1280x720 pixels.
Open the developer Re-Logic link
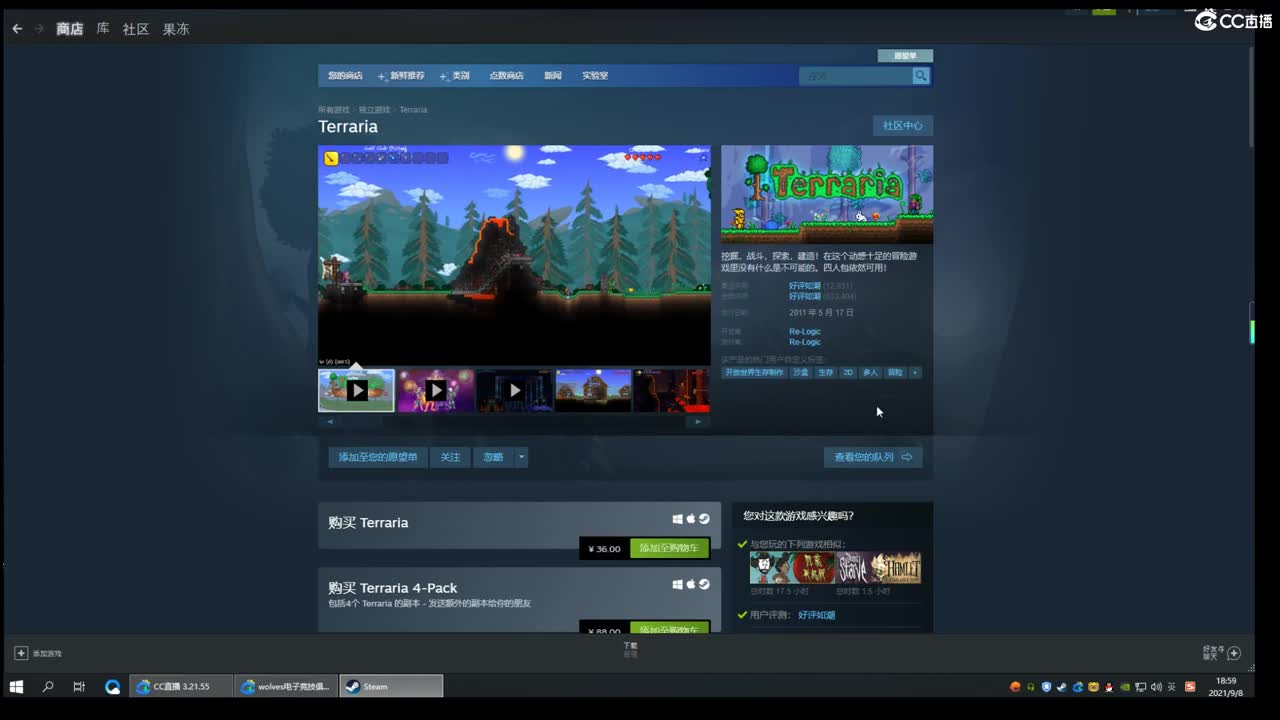pyautogui.click(x=805, y=332)
